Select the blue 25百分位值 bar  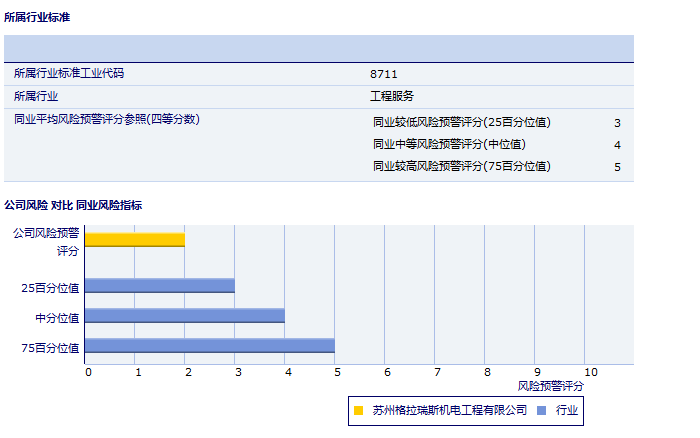(x=160, y=286)
